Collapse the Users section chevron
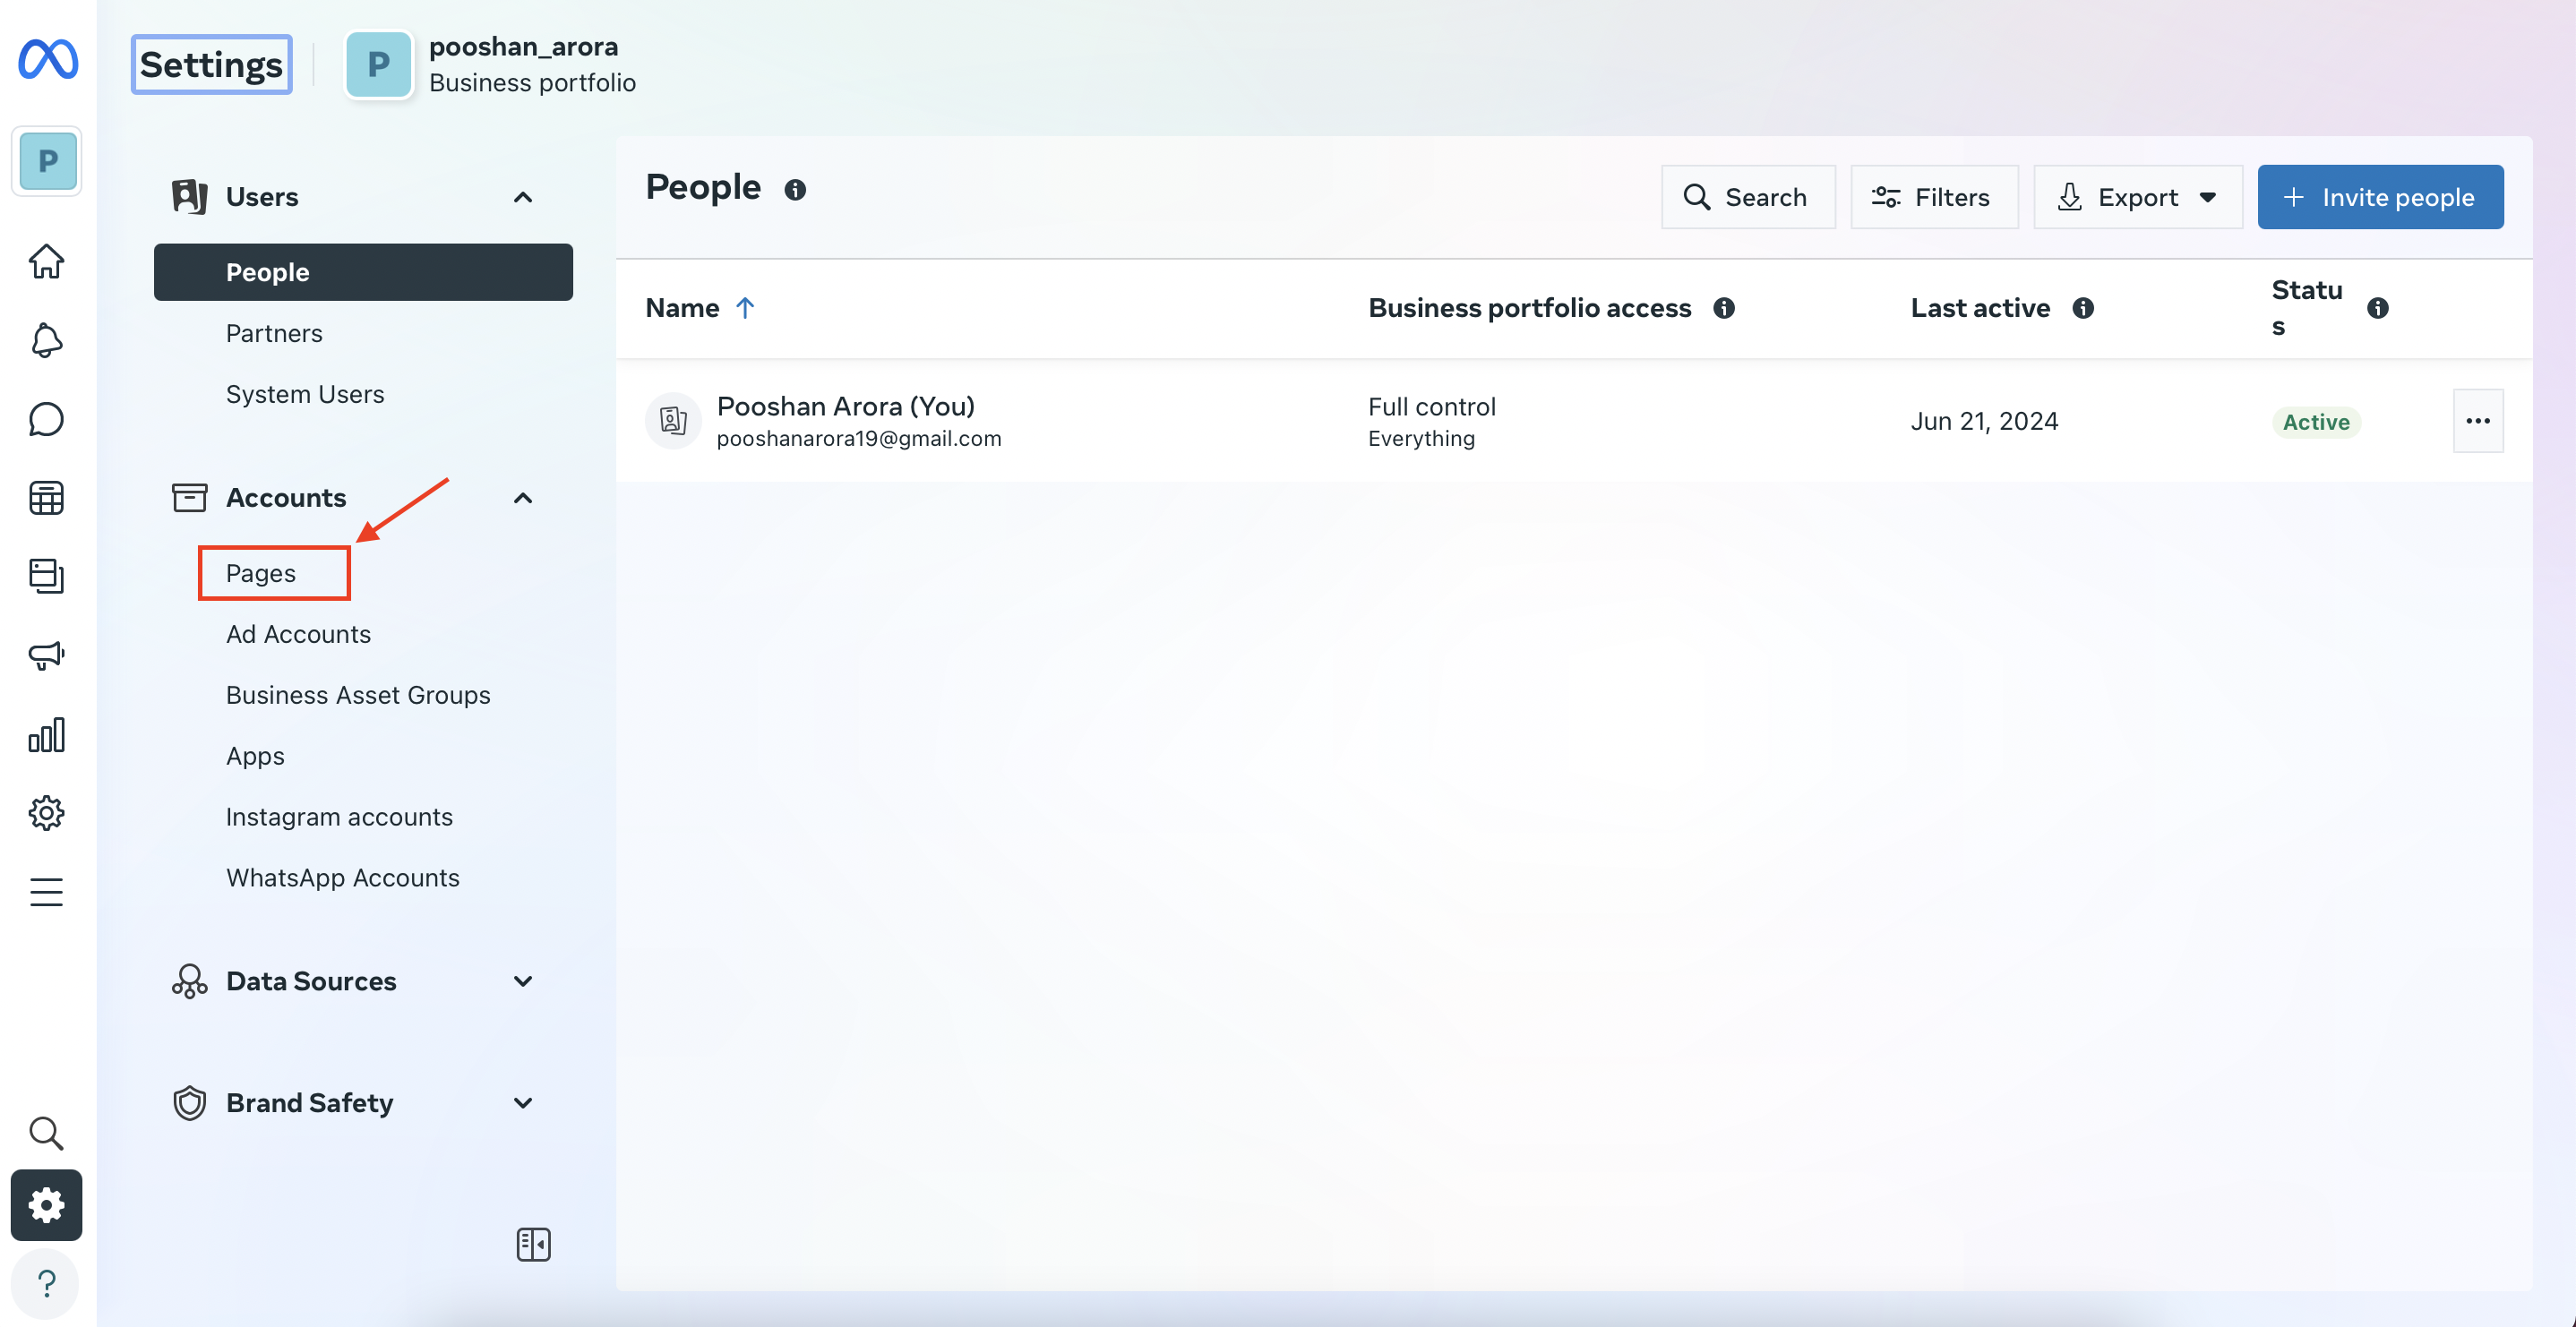 (x=522, y=197)
